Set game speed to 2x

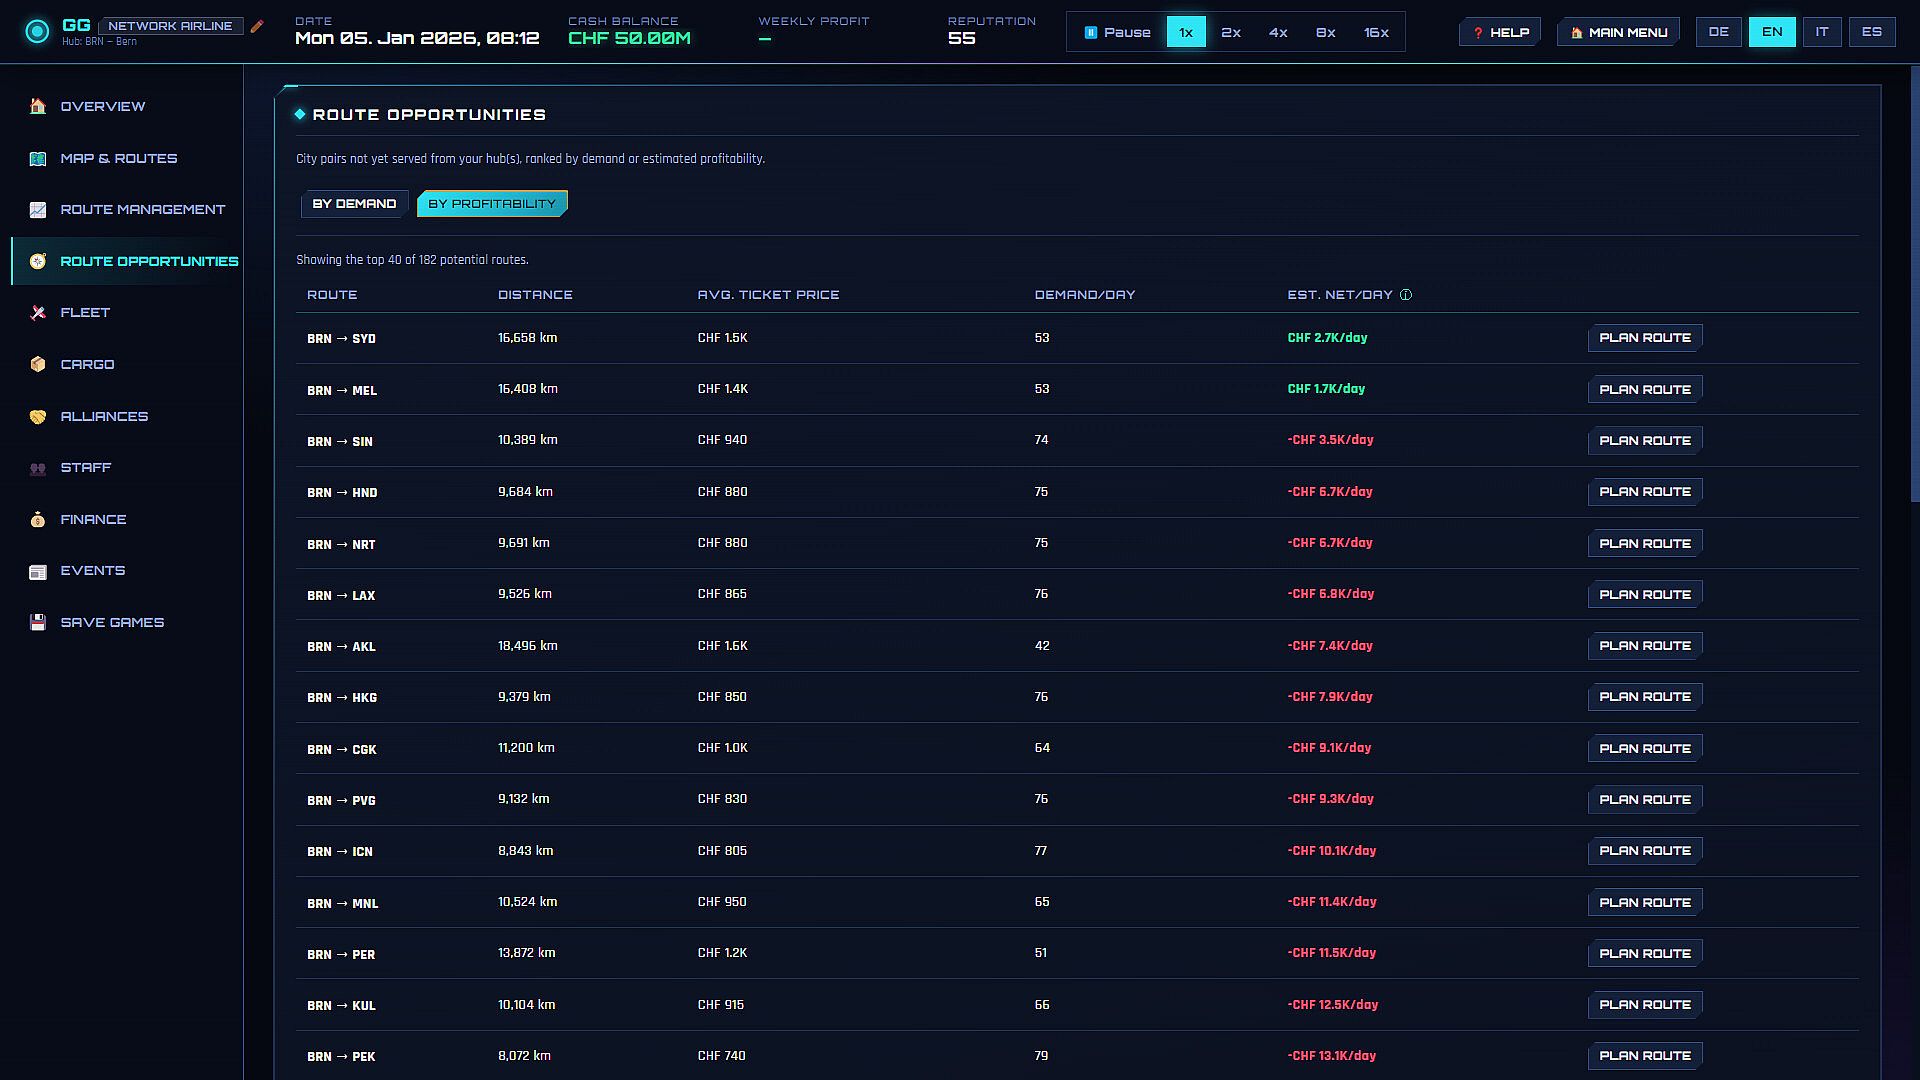point(1231,32)
